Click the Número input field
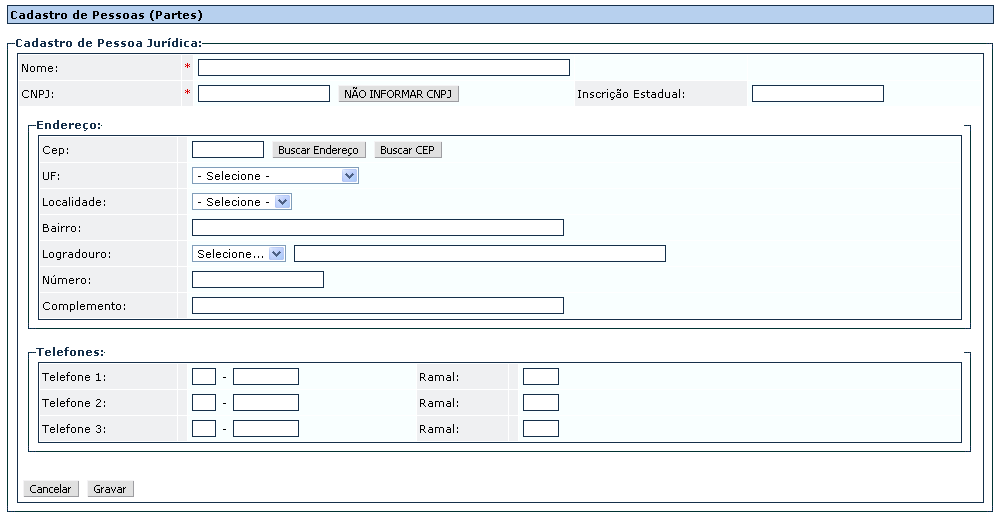The height and width of the screenshot is (516, 999). click(258, 280)
